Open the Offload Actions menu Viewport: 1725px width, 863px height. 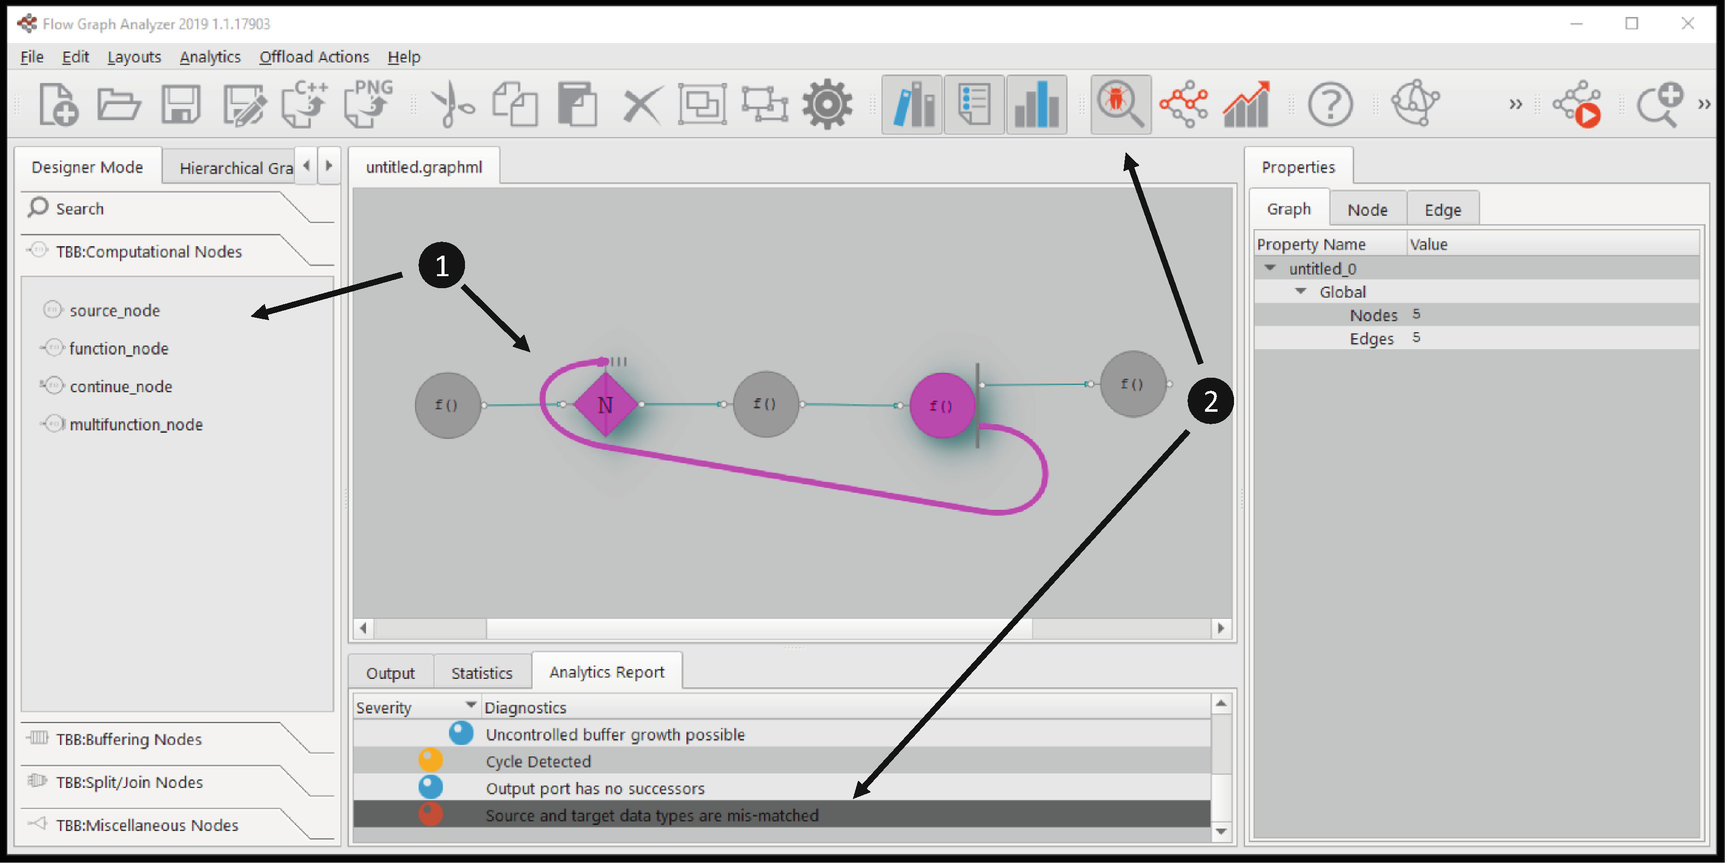[x=314, y=57]
